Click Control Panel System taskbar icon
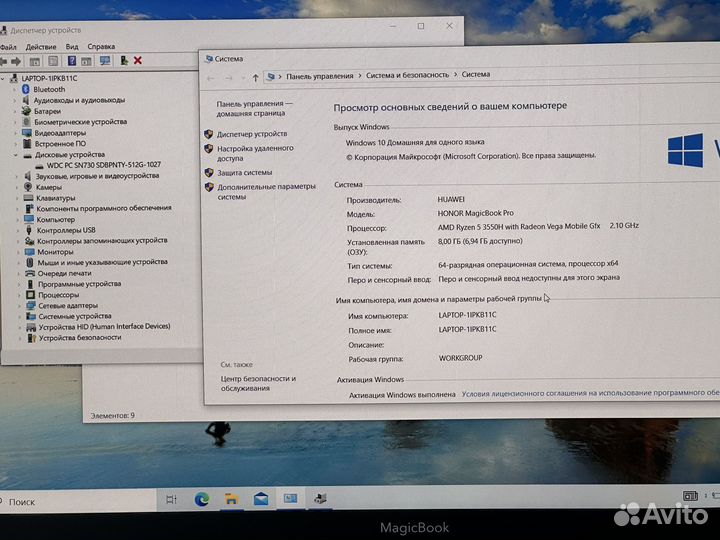720x540 pixels. pos(290,498)
